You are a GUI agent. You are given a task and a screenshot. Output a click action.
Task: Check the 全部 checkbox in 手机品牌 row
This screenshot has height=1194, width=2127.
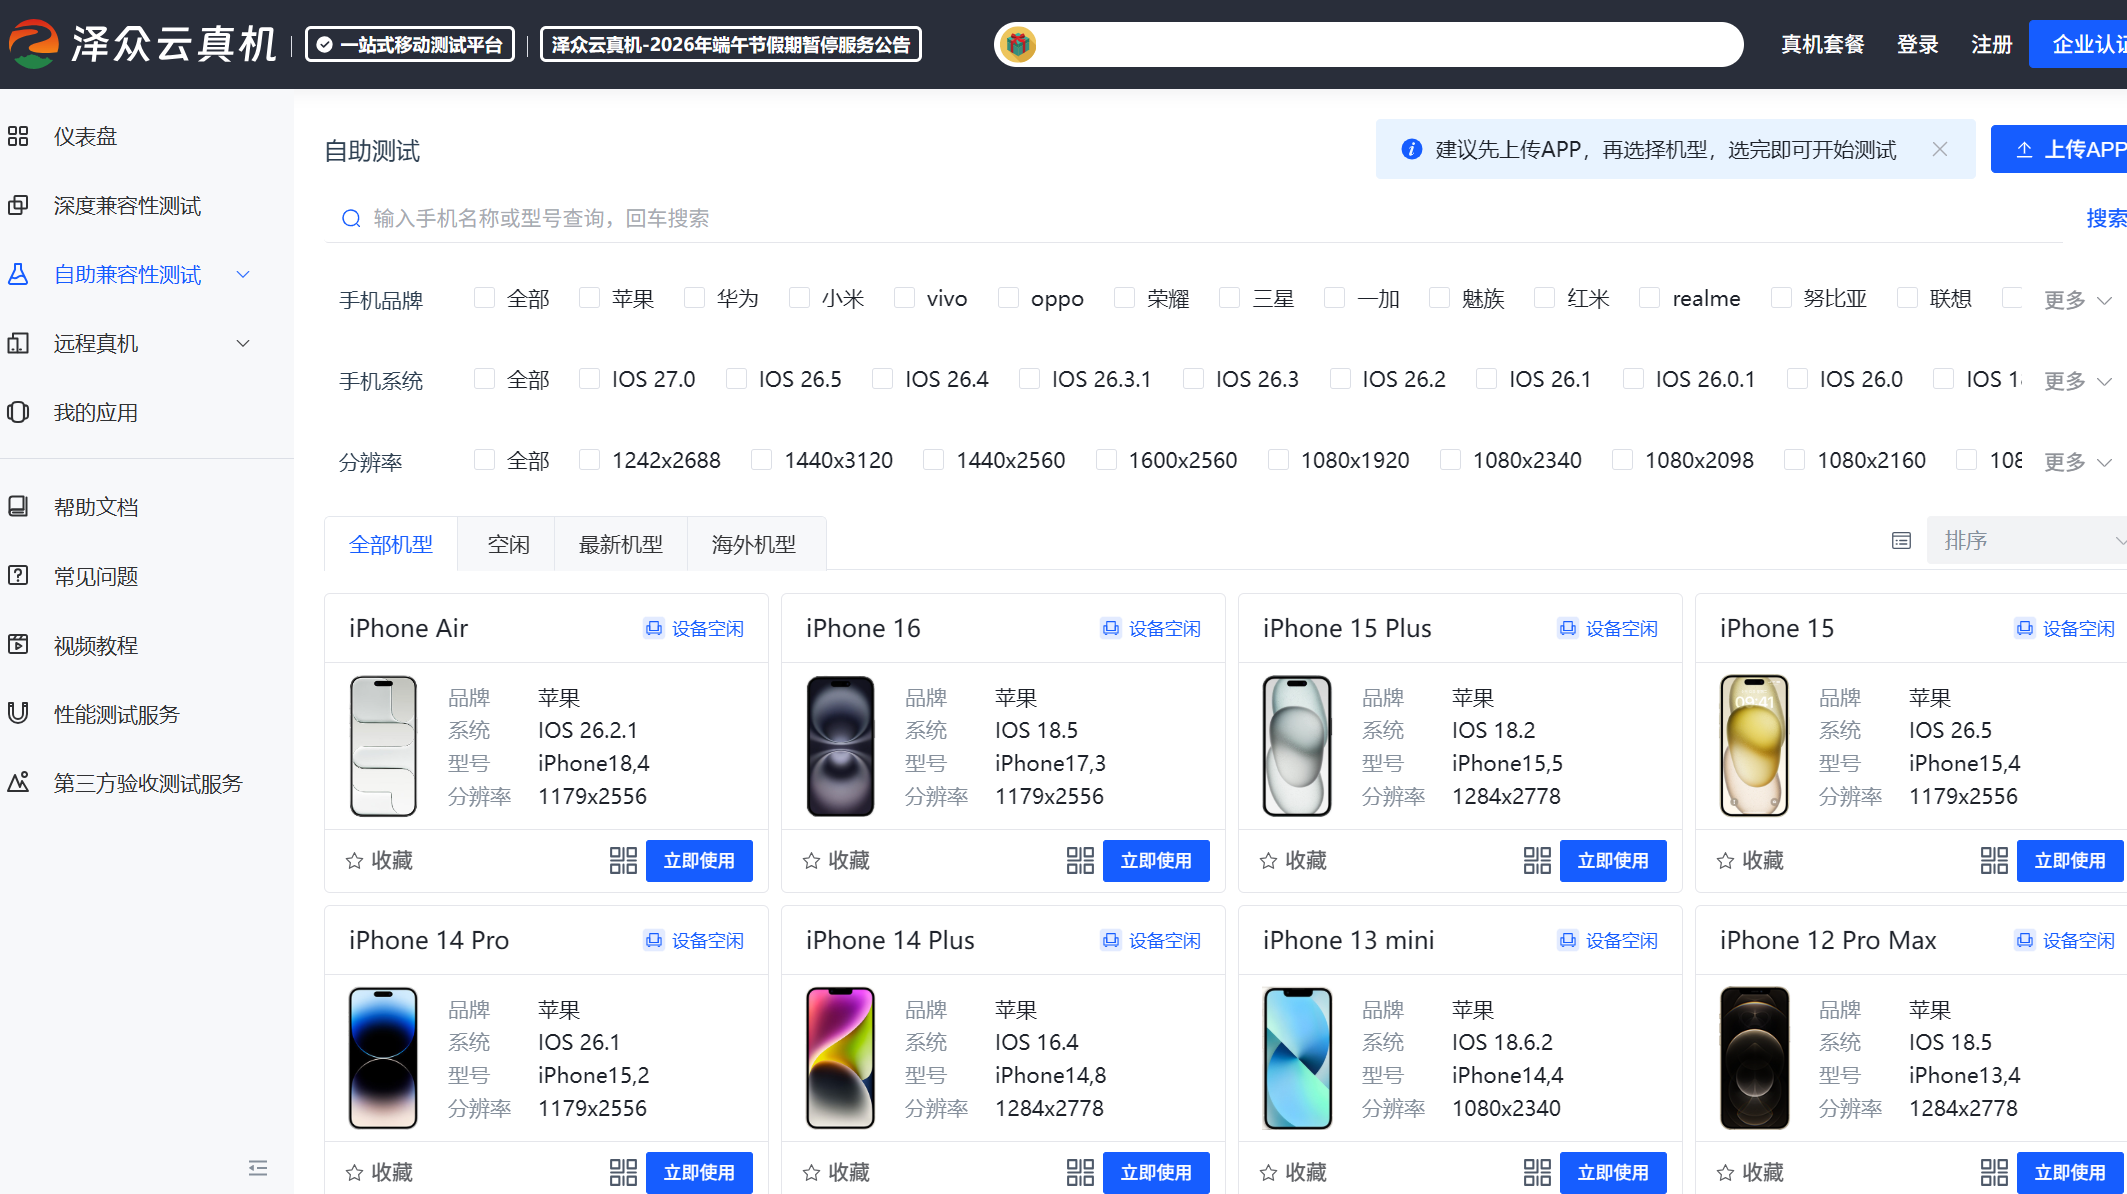pyautogui.click(x=485, y=298)
